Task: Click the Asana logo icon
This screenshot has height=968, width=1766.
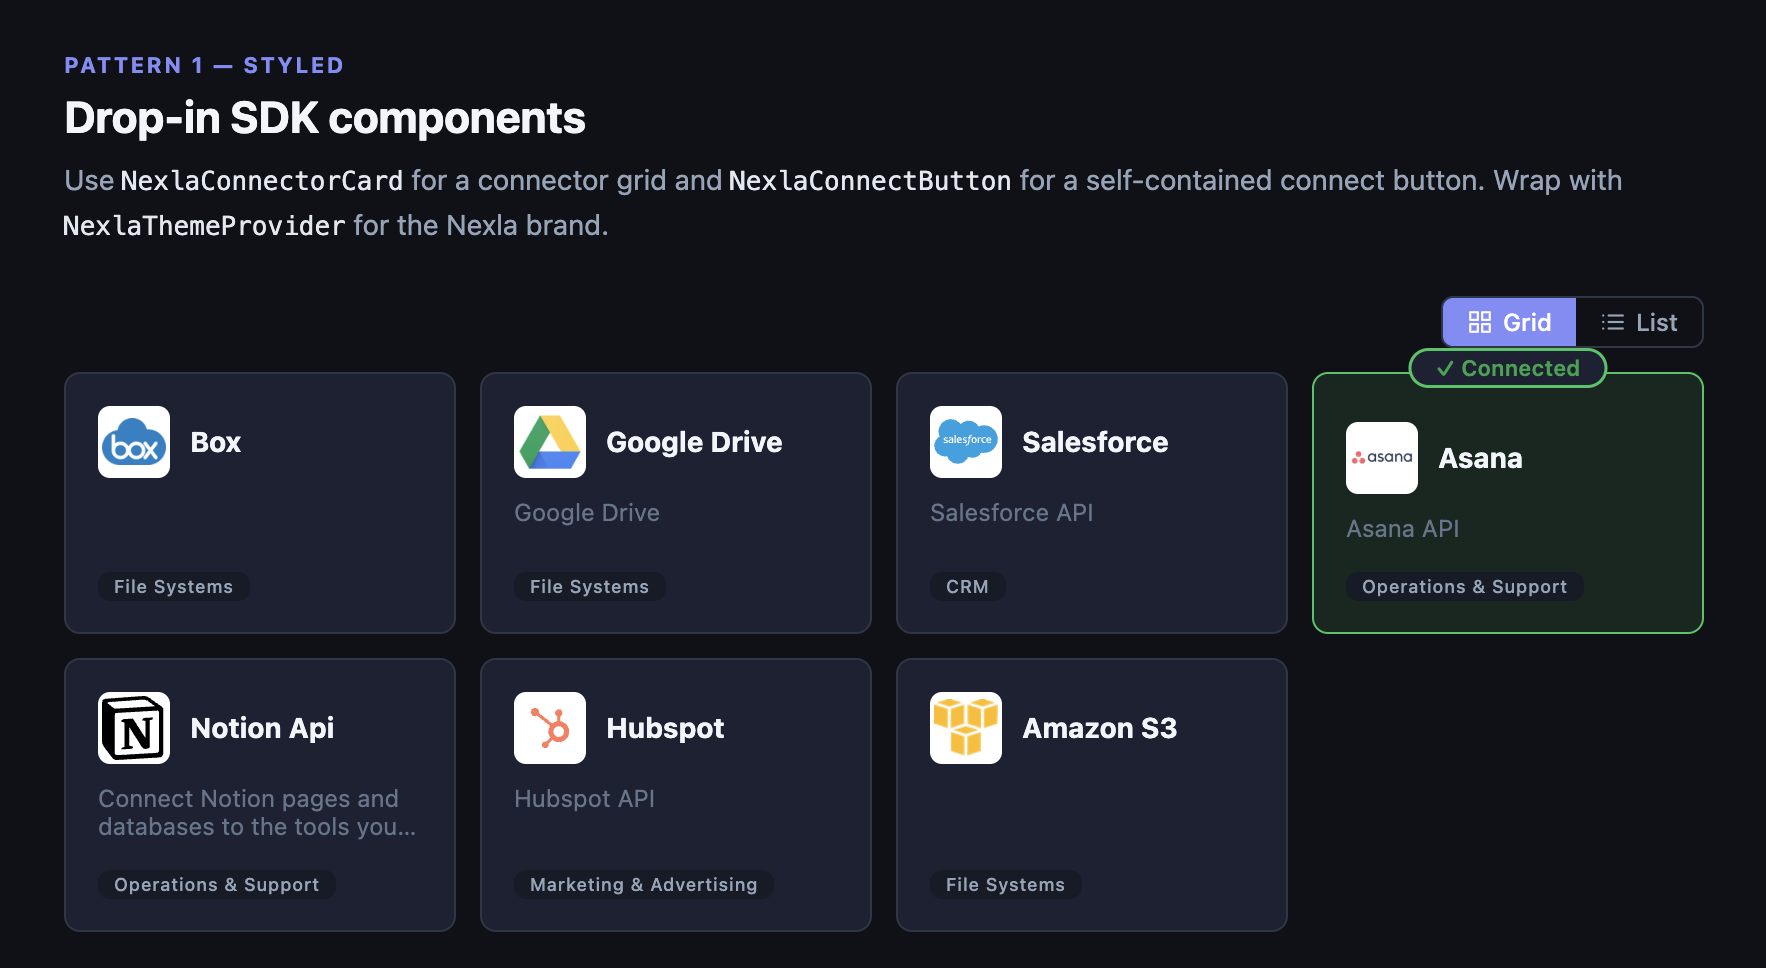Action: (1381, 458)
